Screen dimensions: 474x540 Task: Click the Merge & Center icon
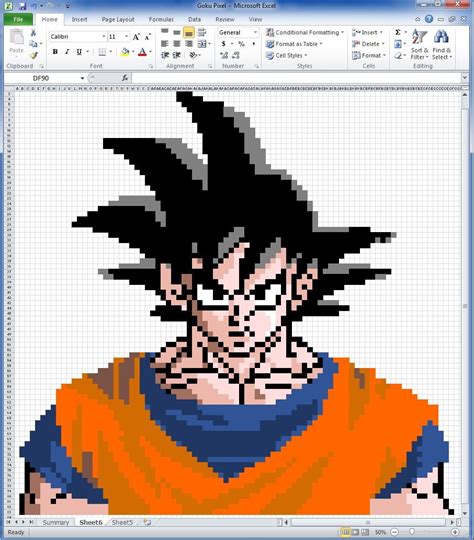click(202, 44)
